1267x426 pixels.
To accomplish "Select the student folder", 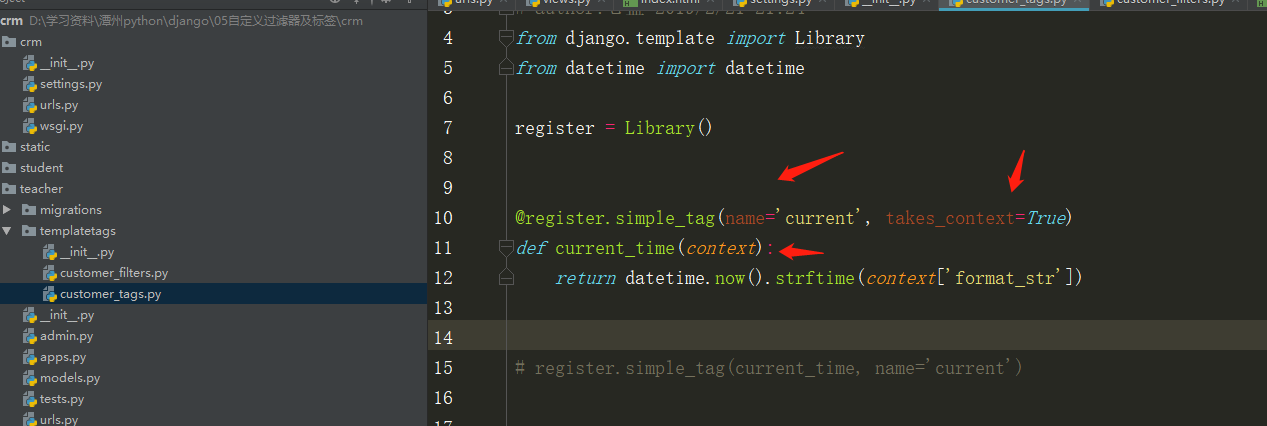I will [x=41, y=168].
